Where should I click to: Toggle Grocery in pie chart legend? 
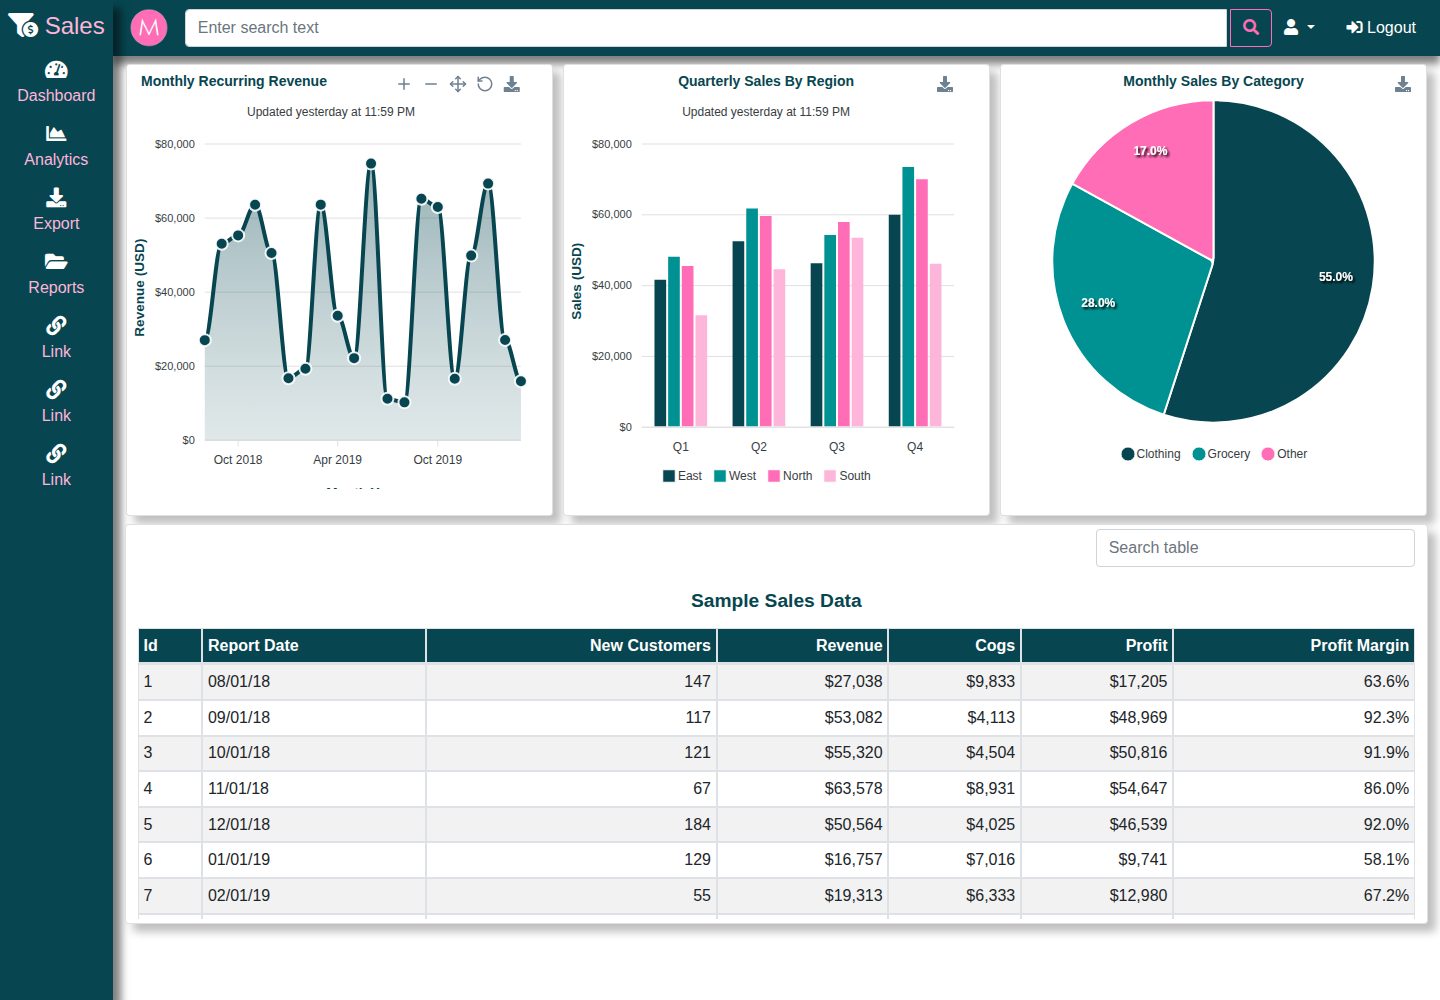(1221, 454)
